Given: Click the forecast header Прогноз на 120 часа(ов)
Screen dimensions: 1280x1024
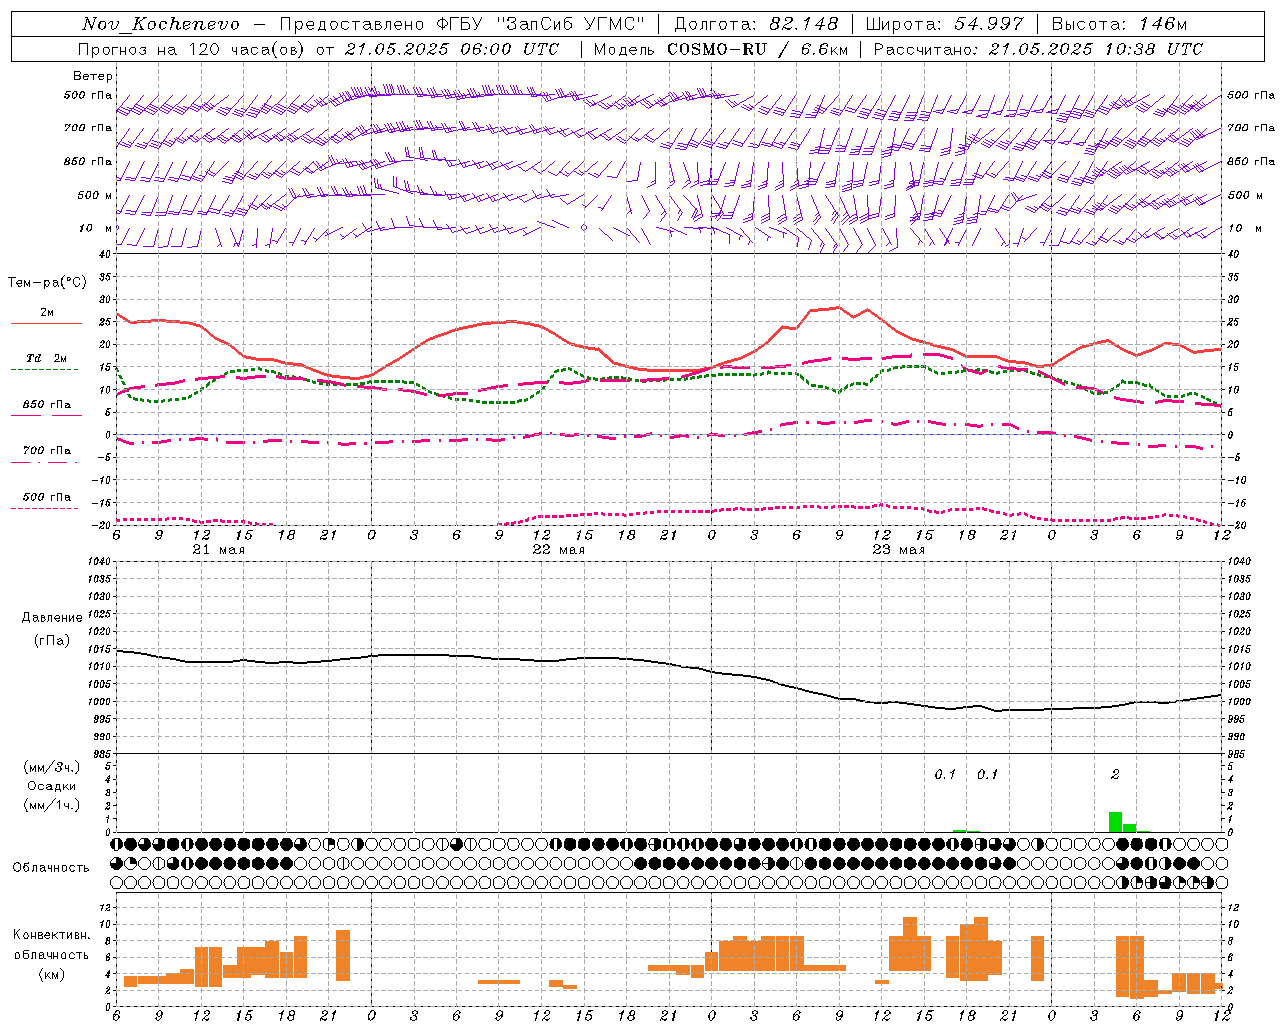Looking at the screenshot, I should coord(193,49).
